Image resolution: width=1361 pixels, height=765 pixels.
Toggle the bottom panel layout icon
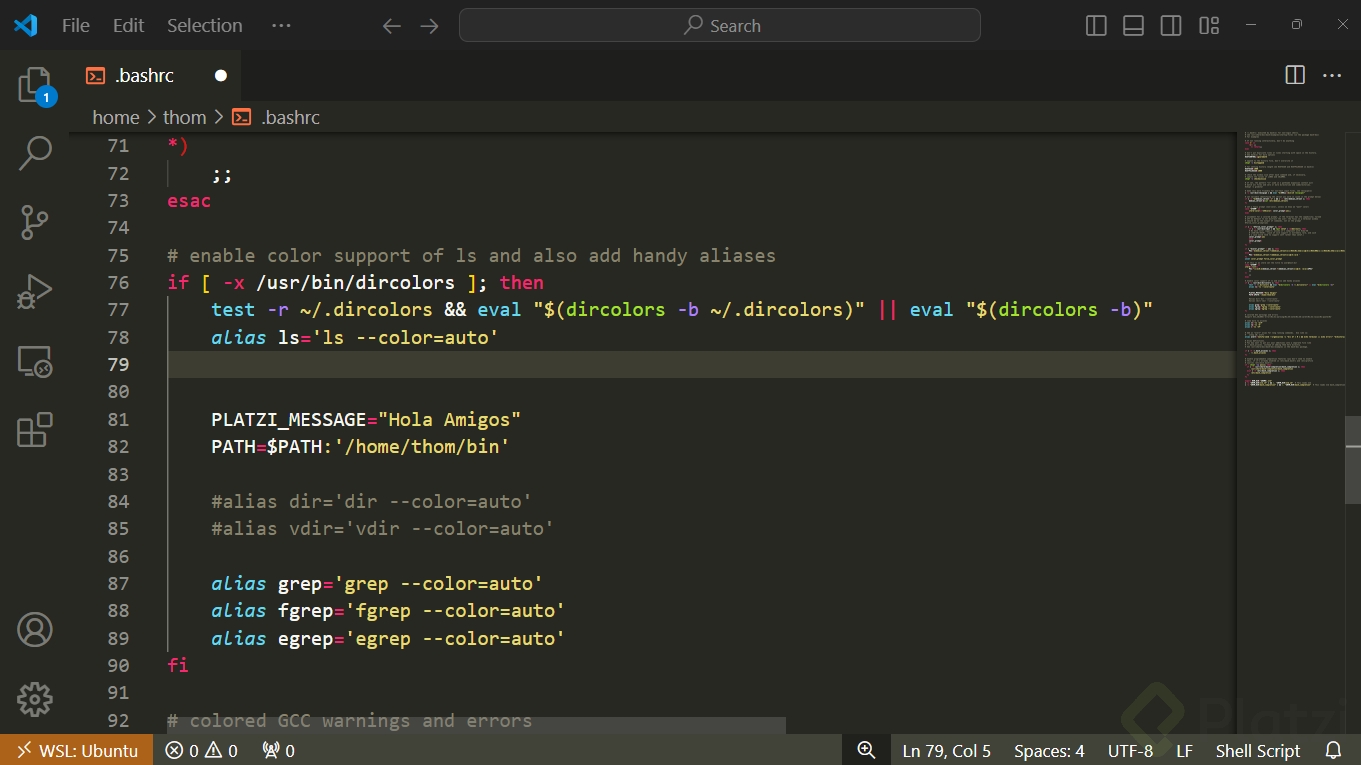tap(1133, 26)
